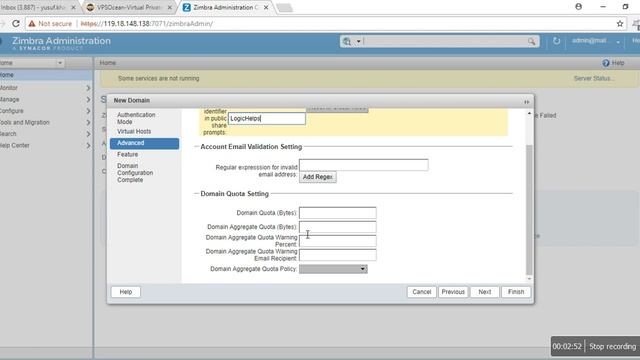
Task: Expand the Search section
Action: [x=88, y=134]
